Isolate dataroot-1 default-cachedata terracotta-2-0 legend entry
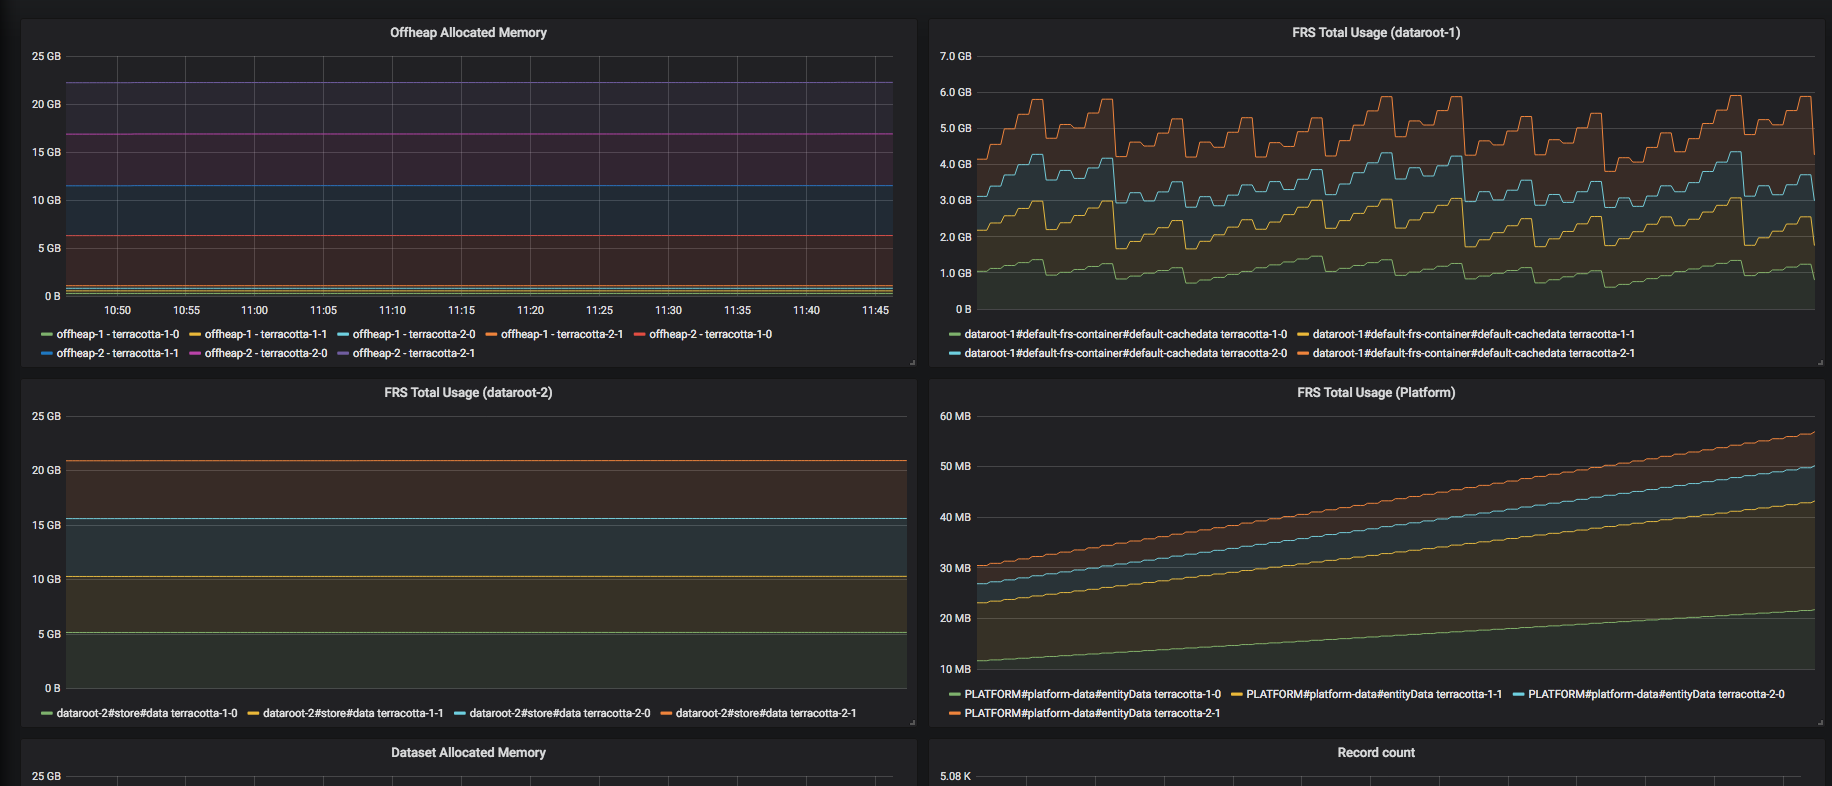The height and width of the screenshot is (786, 1832). [x=1126, y=353]
